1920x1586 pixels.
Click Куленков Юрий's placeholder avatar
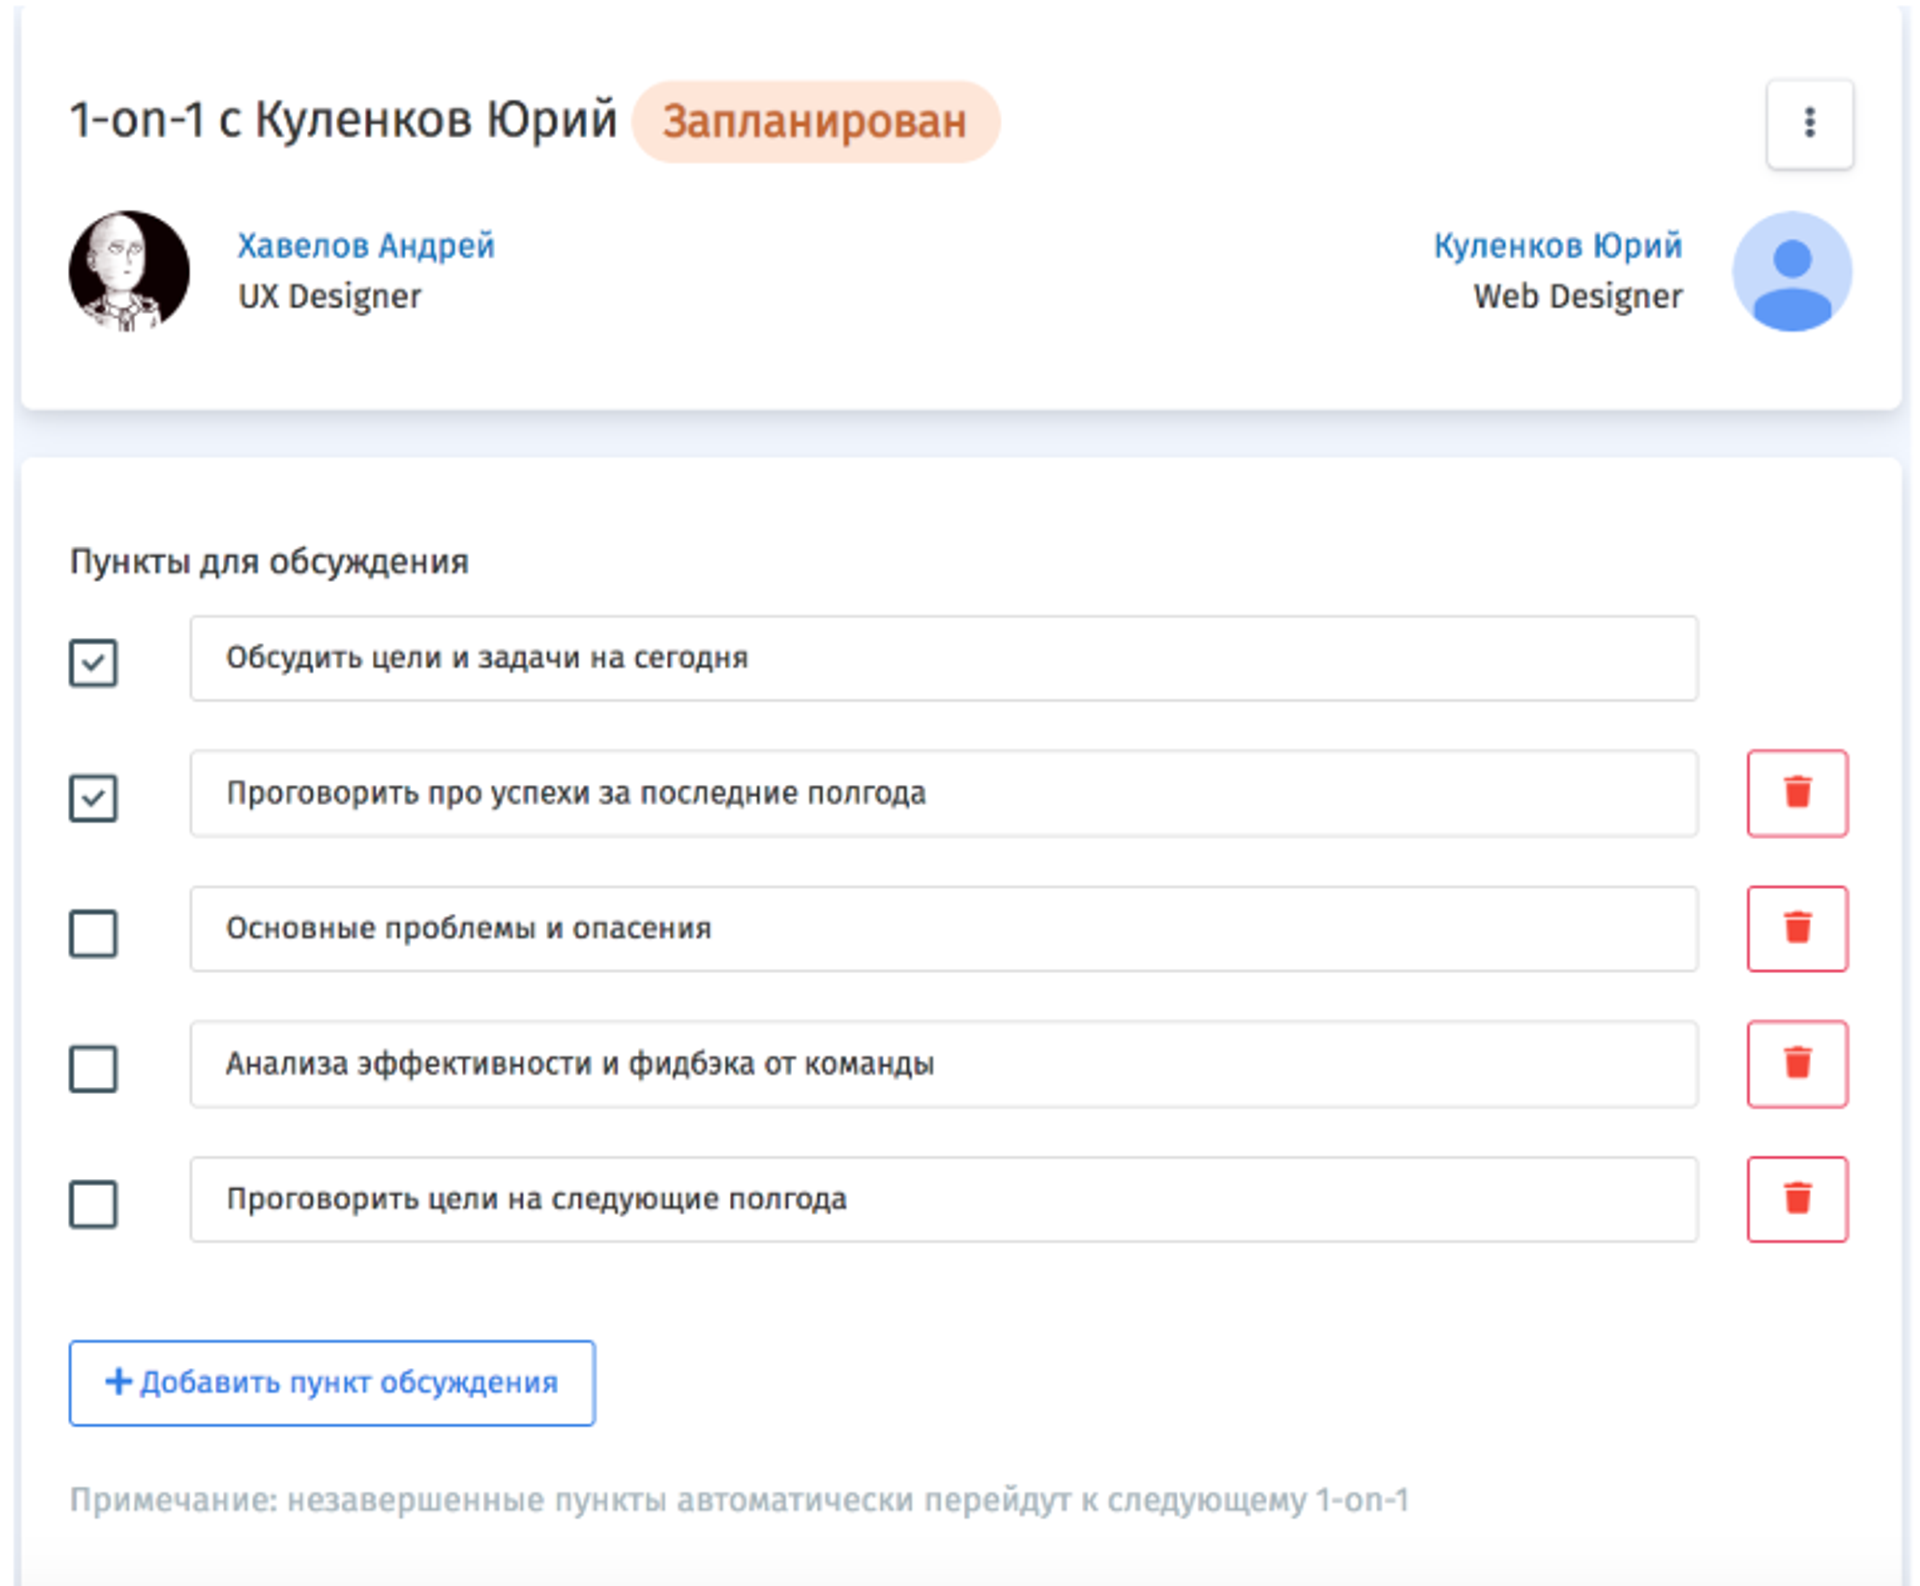point(1792,271)
